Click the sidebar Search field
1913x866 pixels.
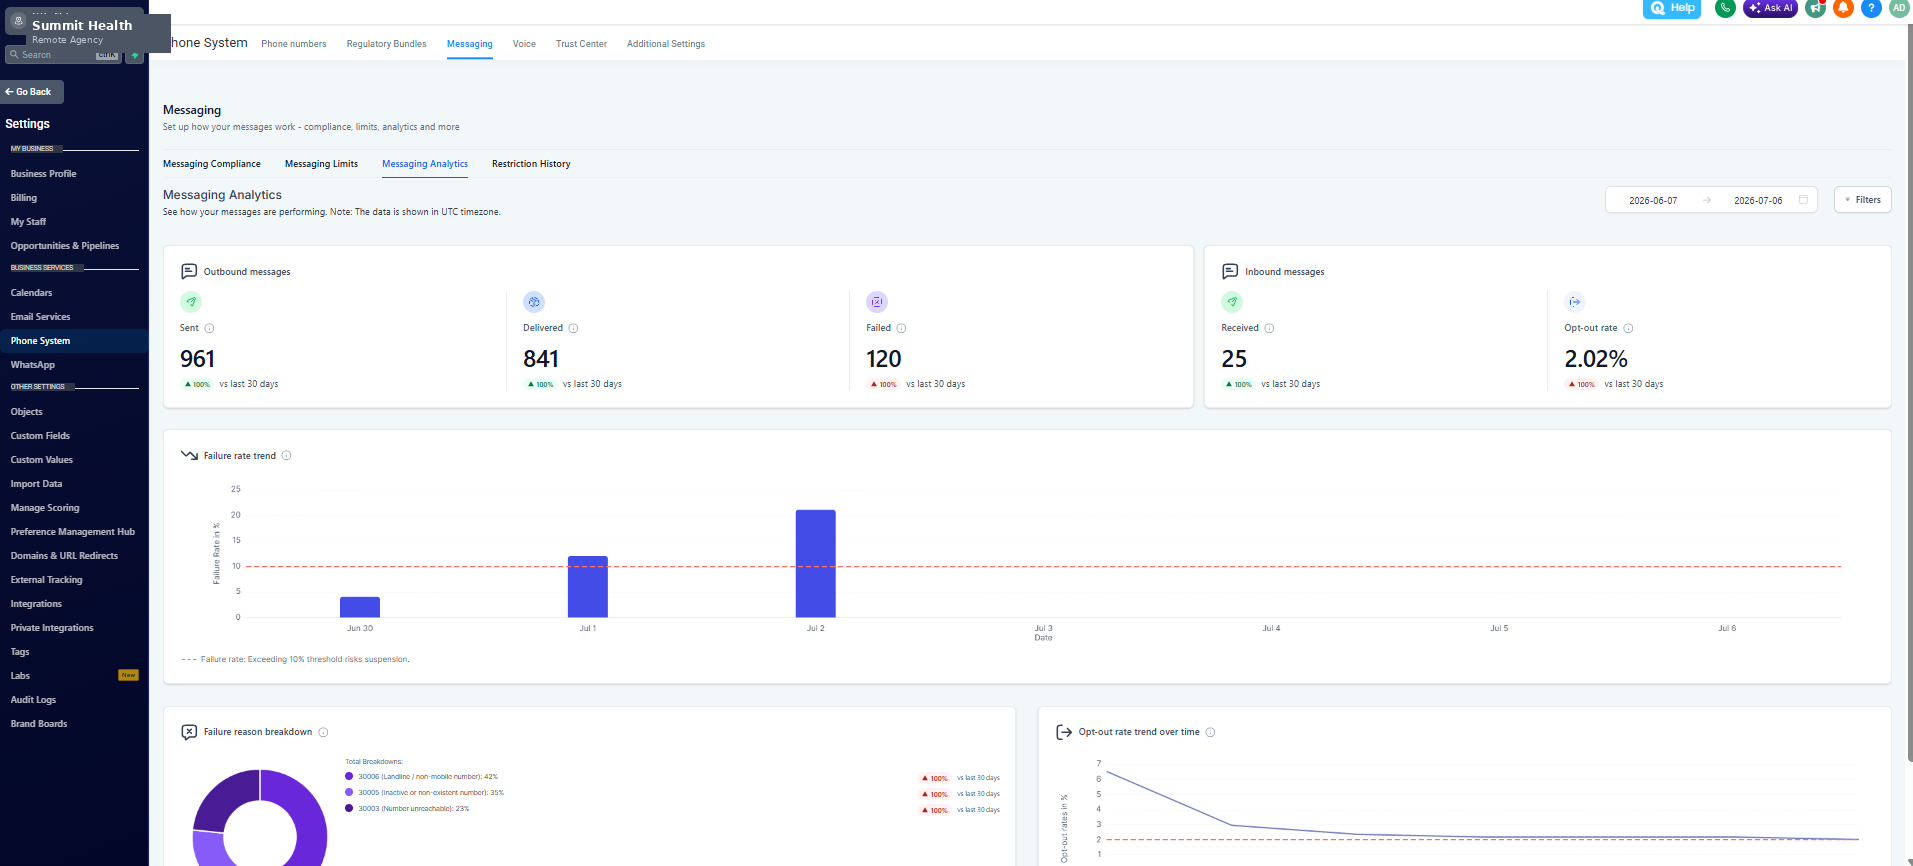tap(63, 55)
